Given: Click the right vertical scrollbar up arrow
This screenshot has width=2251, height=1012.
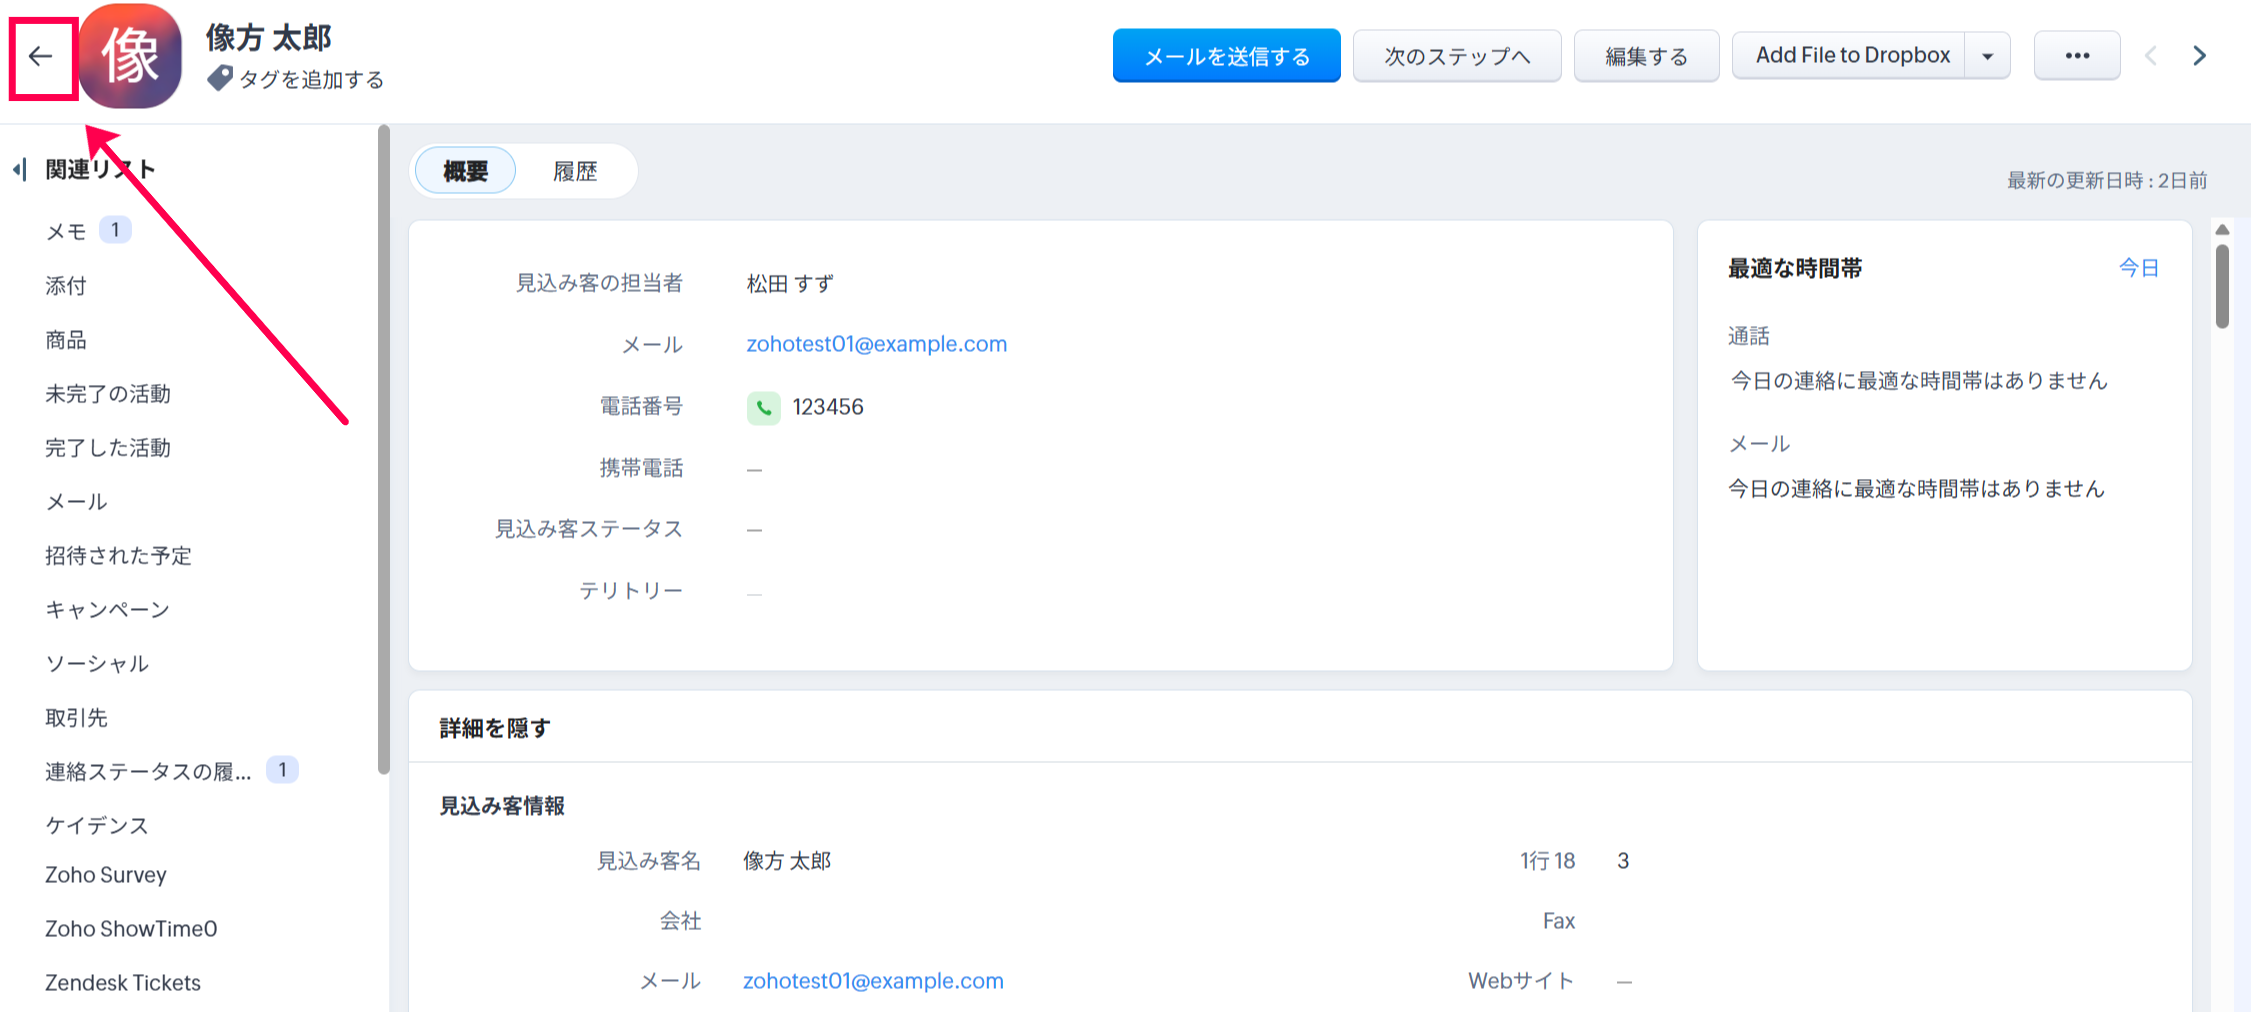Looking at the screenshot, I should coord(2222,230).
